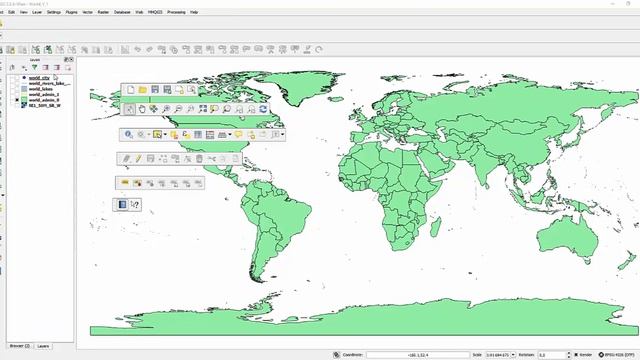Click the Text Annotation icon

point(276,135)
